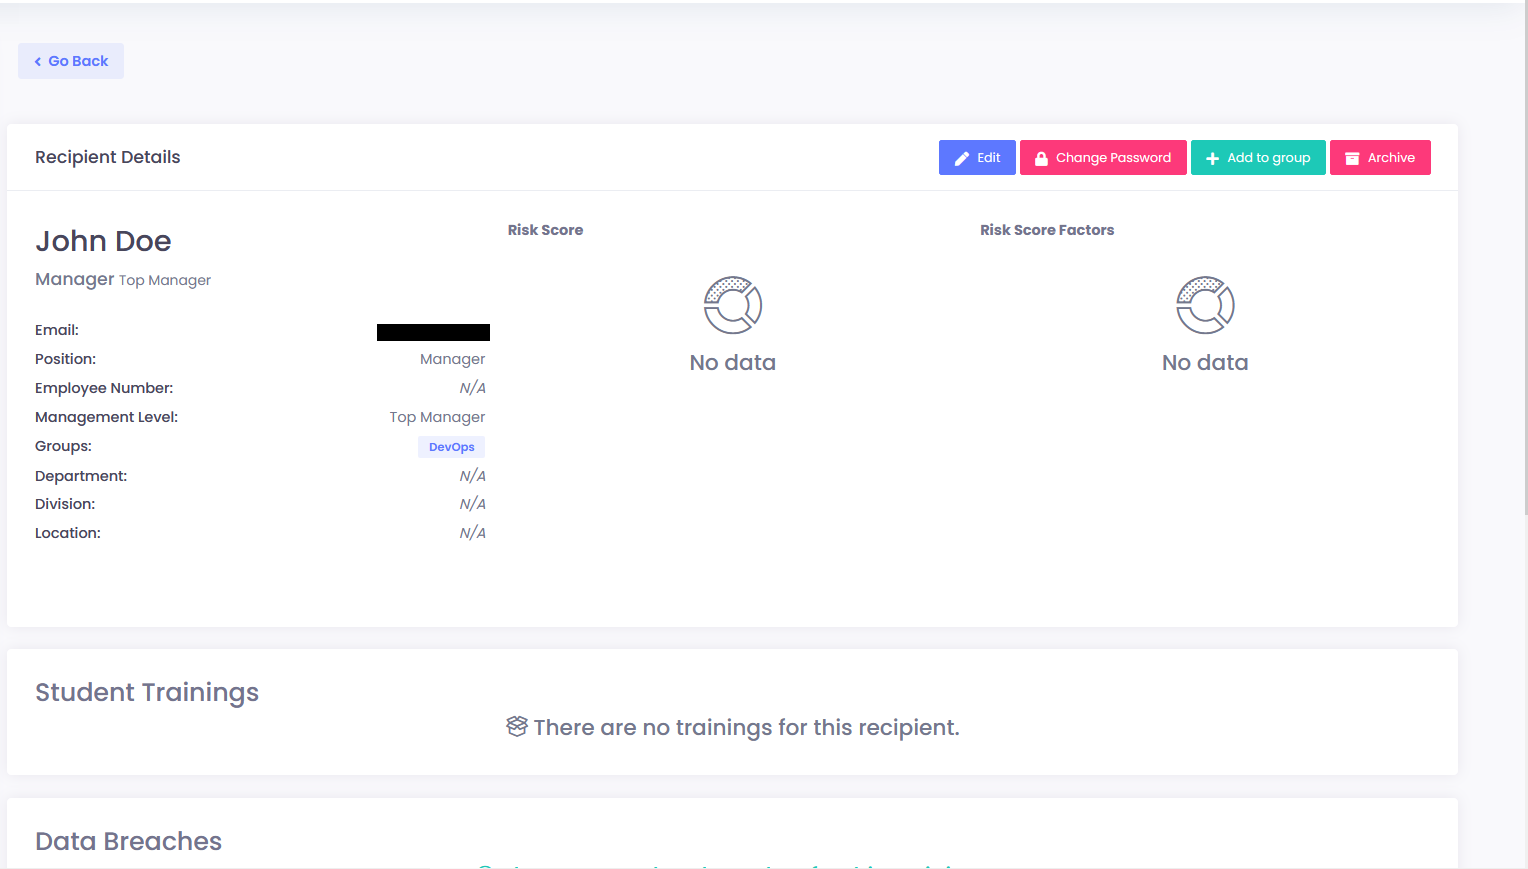Select the Top Manager management level value
This screenshot has height=869, width=1528.
(x=437, y=417)
